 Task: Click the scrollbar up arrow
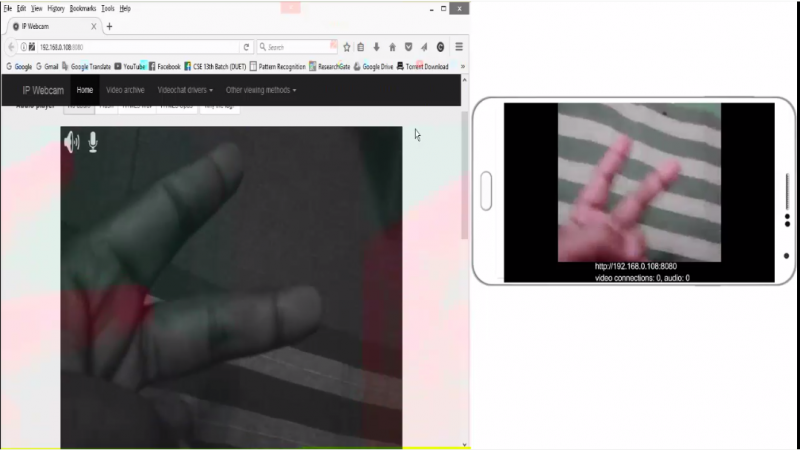pos(464,80)
